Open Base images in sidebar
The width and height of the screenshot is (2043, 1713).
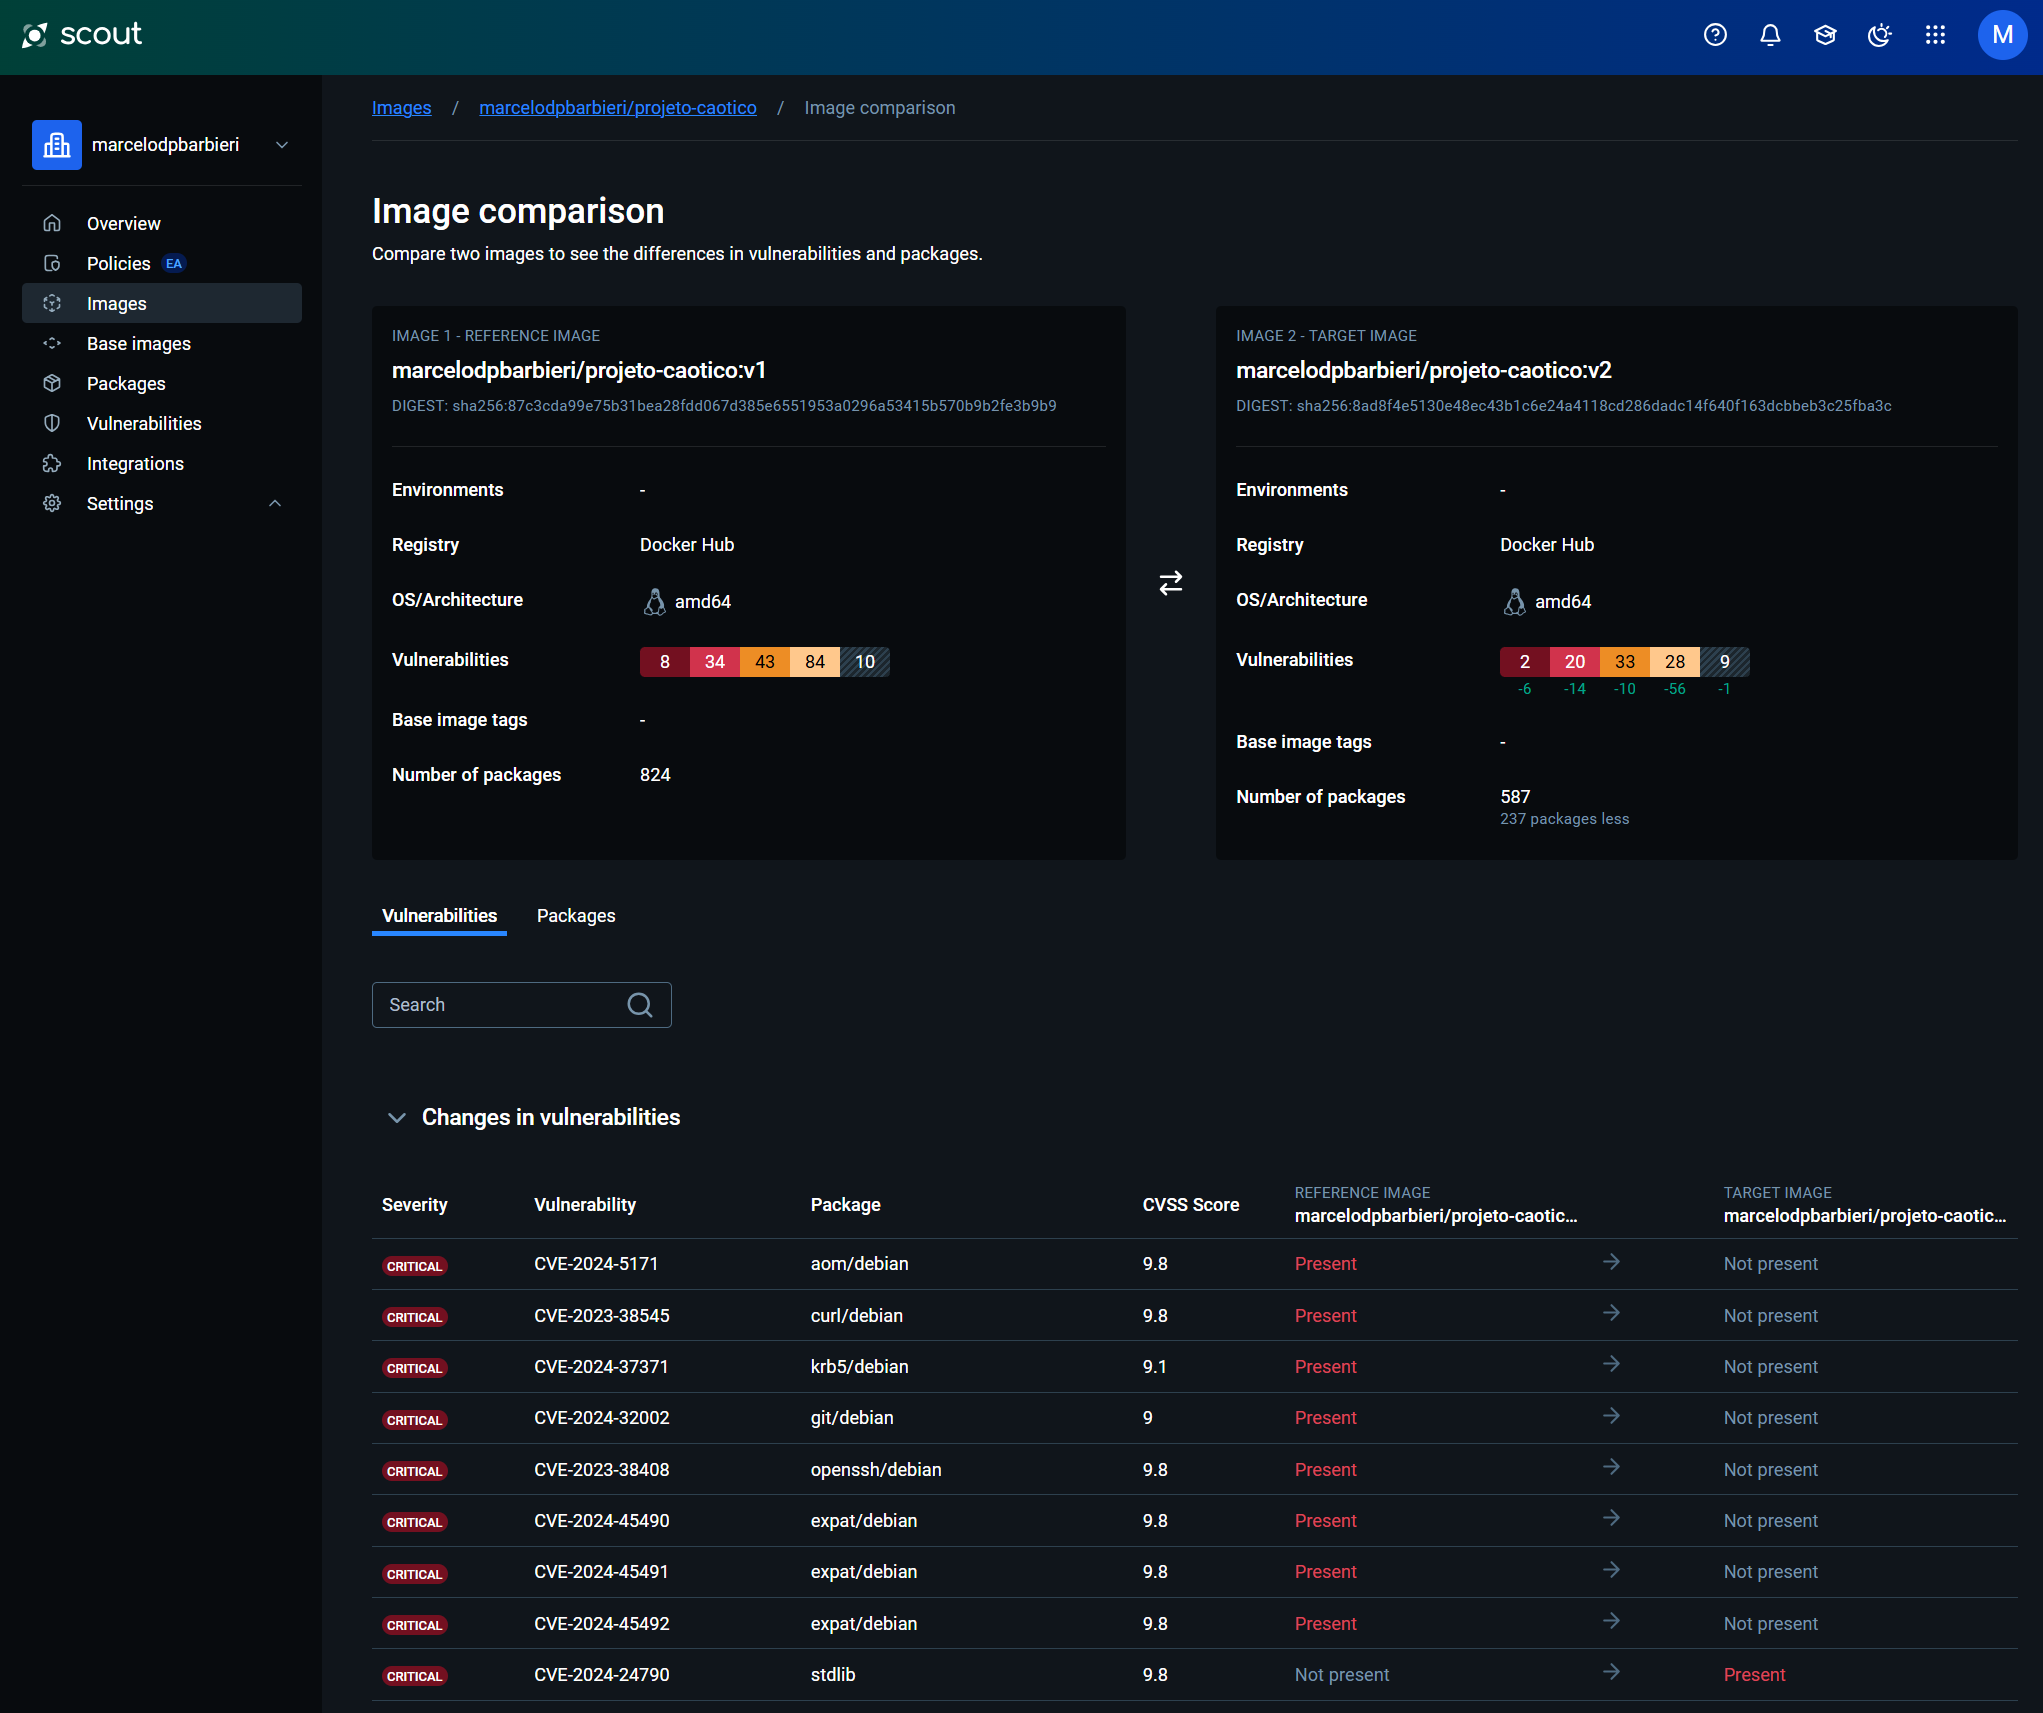click(x=138, y=344)
